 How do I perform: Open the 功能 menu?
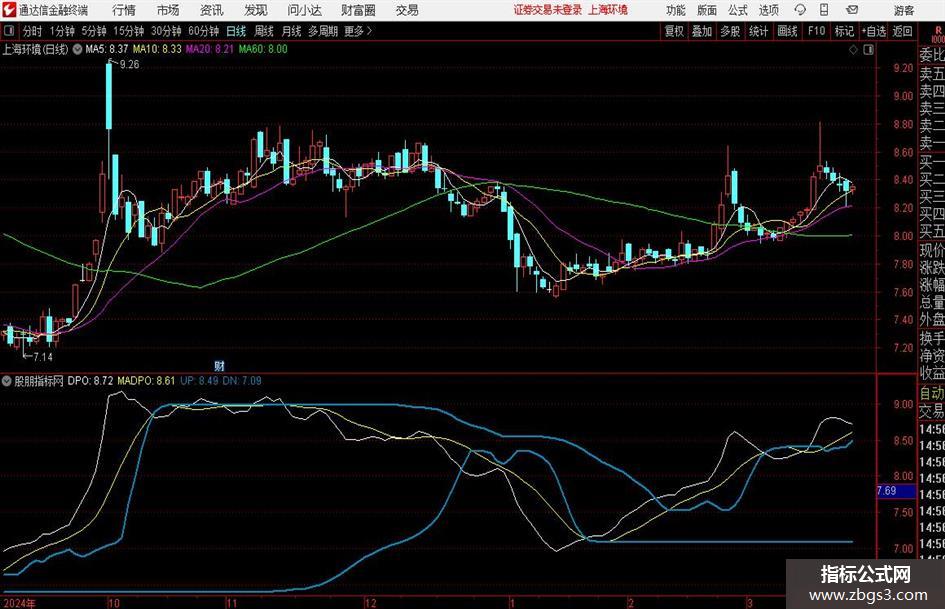tap(676, 10)
